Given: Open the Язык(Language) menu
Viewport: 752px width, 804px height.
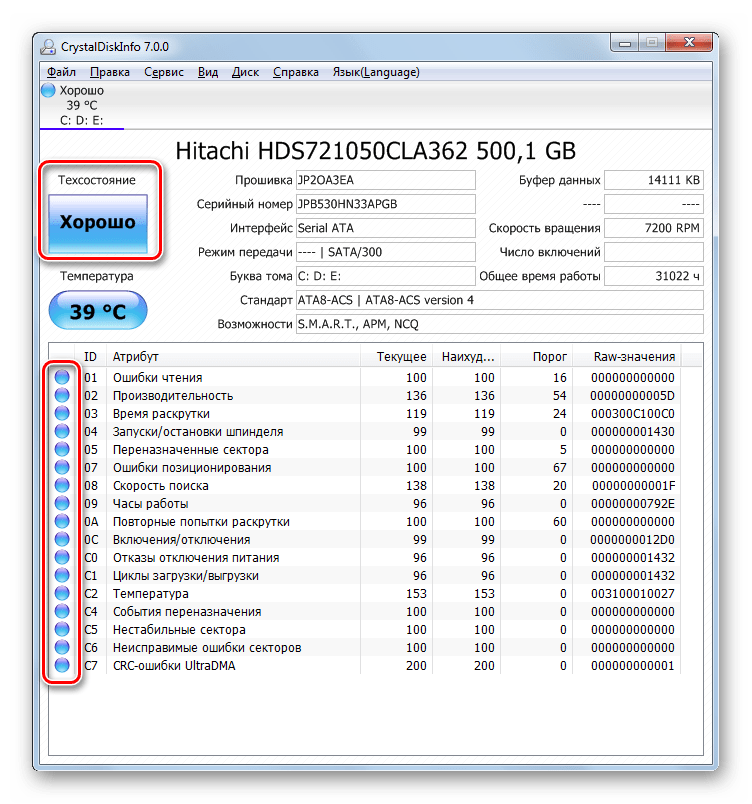Looking at the screenshot, I should click(376, 72).
